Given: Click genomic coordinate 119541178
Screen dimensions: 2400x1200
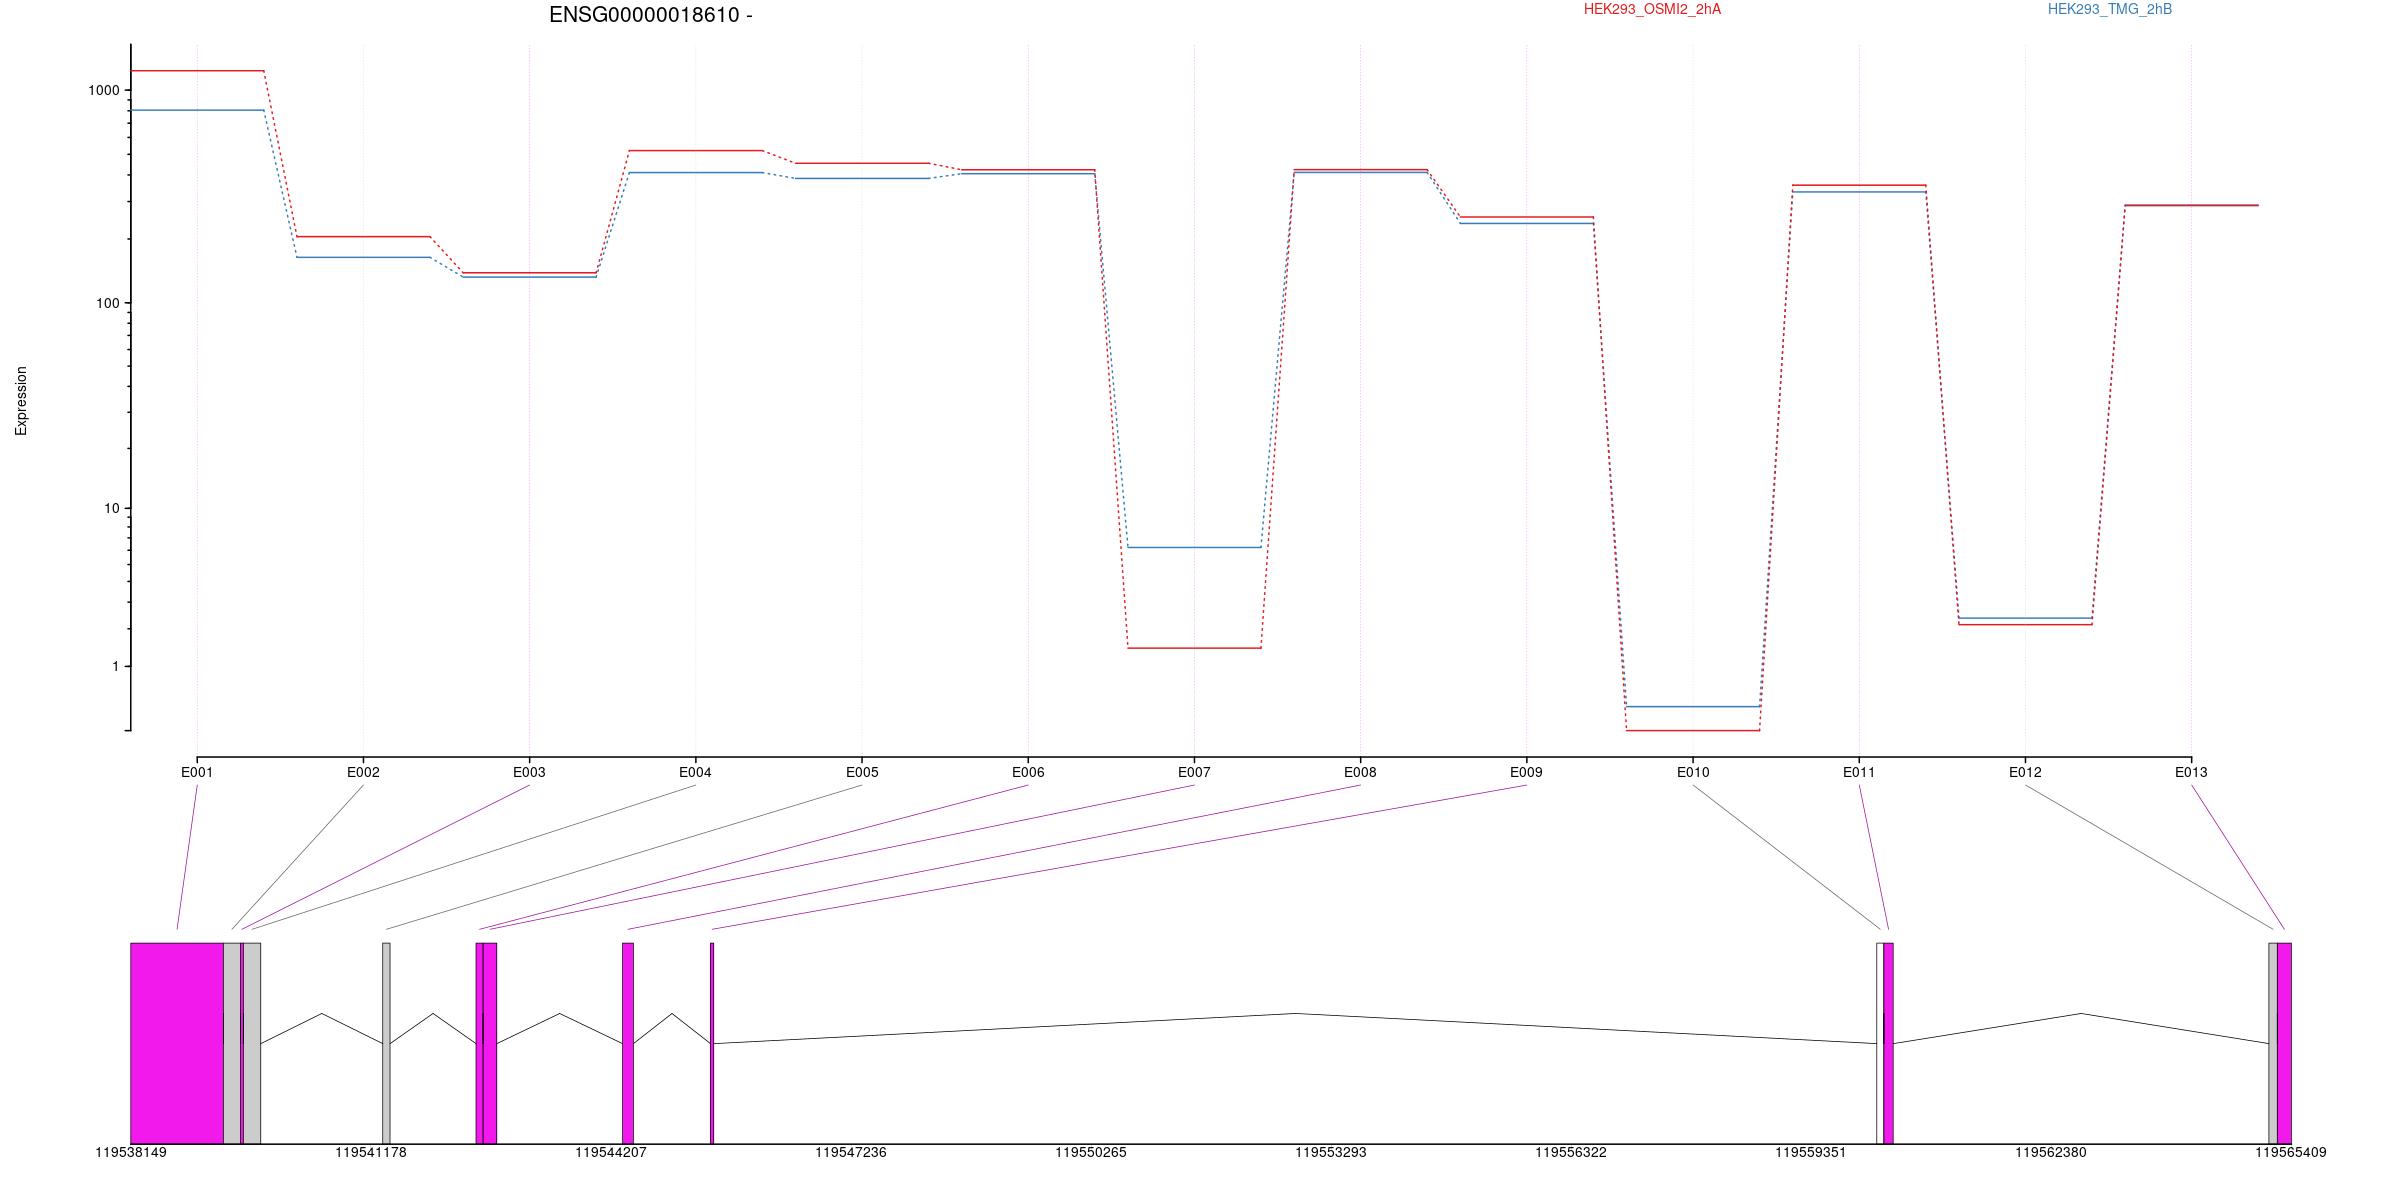Looking at the screenshot, I should pos(371,1153).
